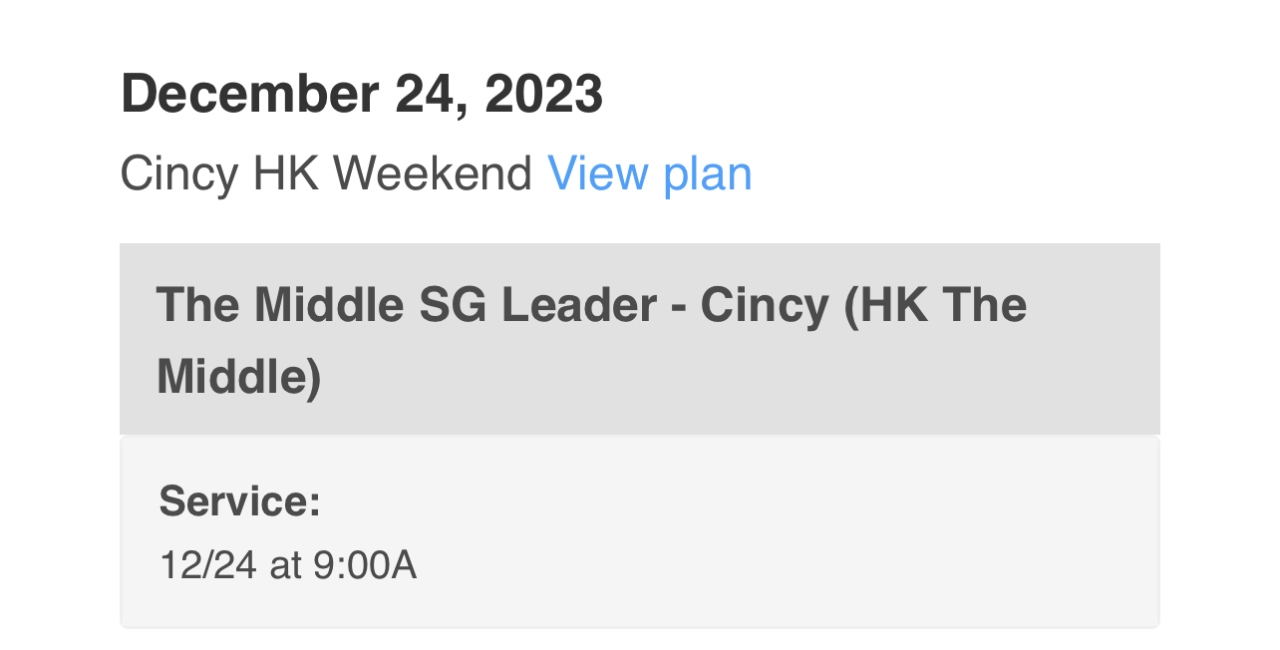Click "9:00A" in the service time

coord(364,566)
